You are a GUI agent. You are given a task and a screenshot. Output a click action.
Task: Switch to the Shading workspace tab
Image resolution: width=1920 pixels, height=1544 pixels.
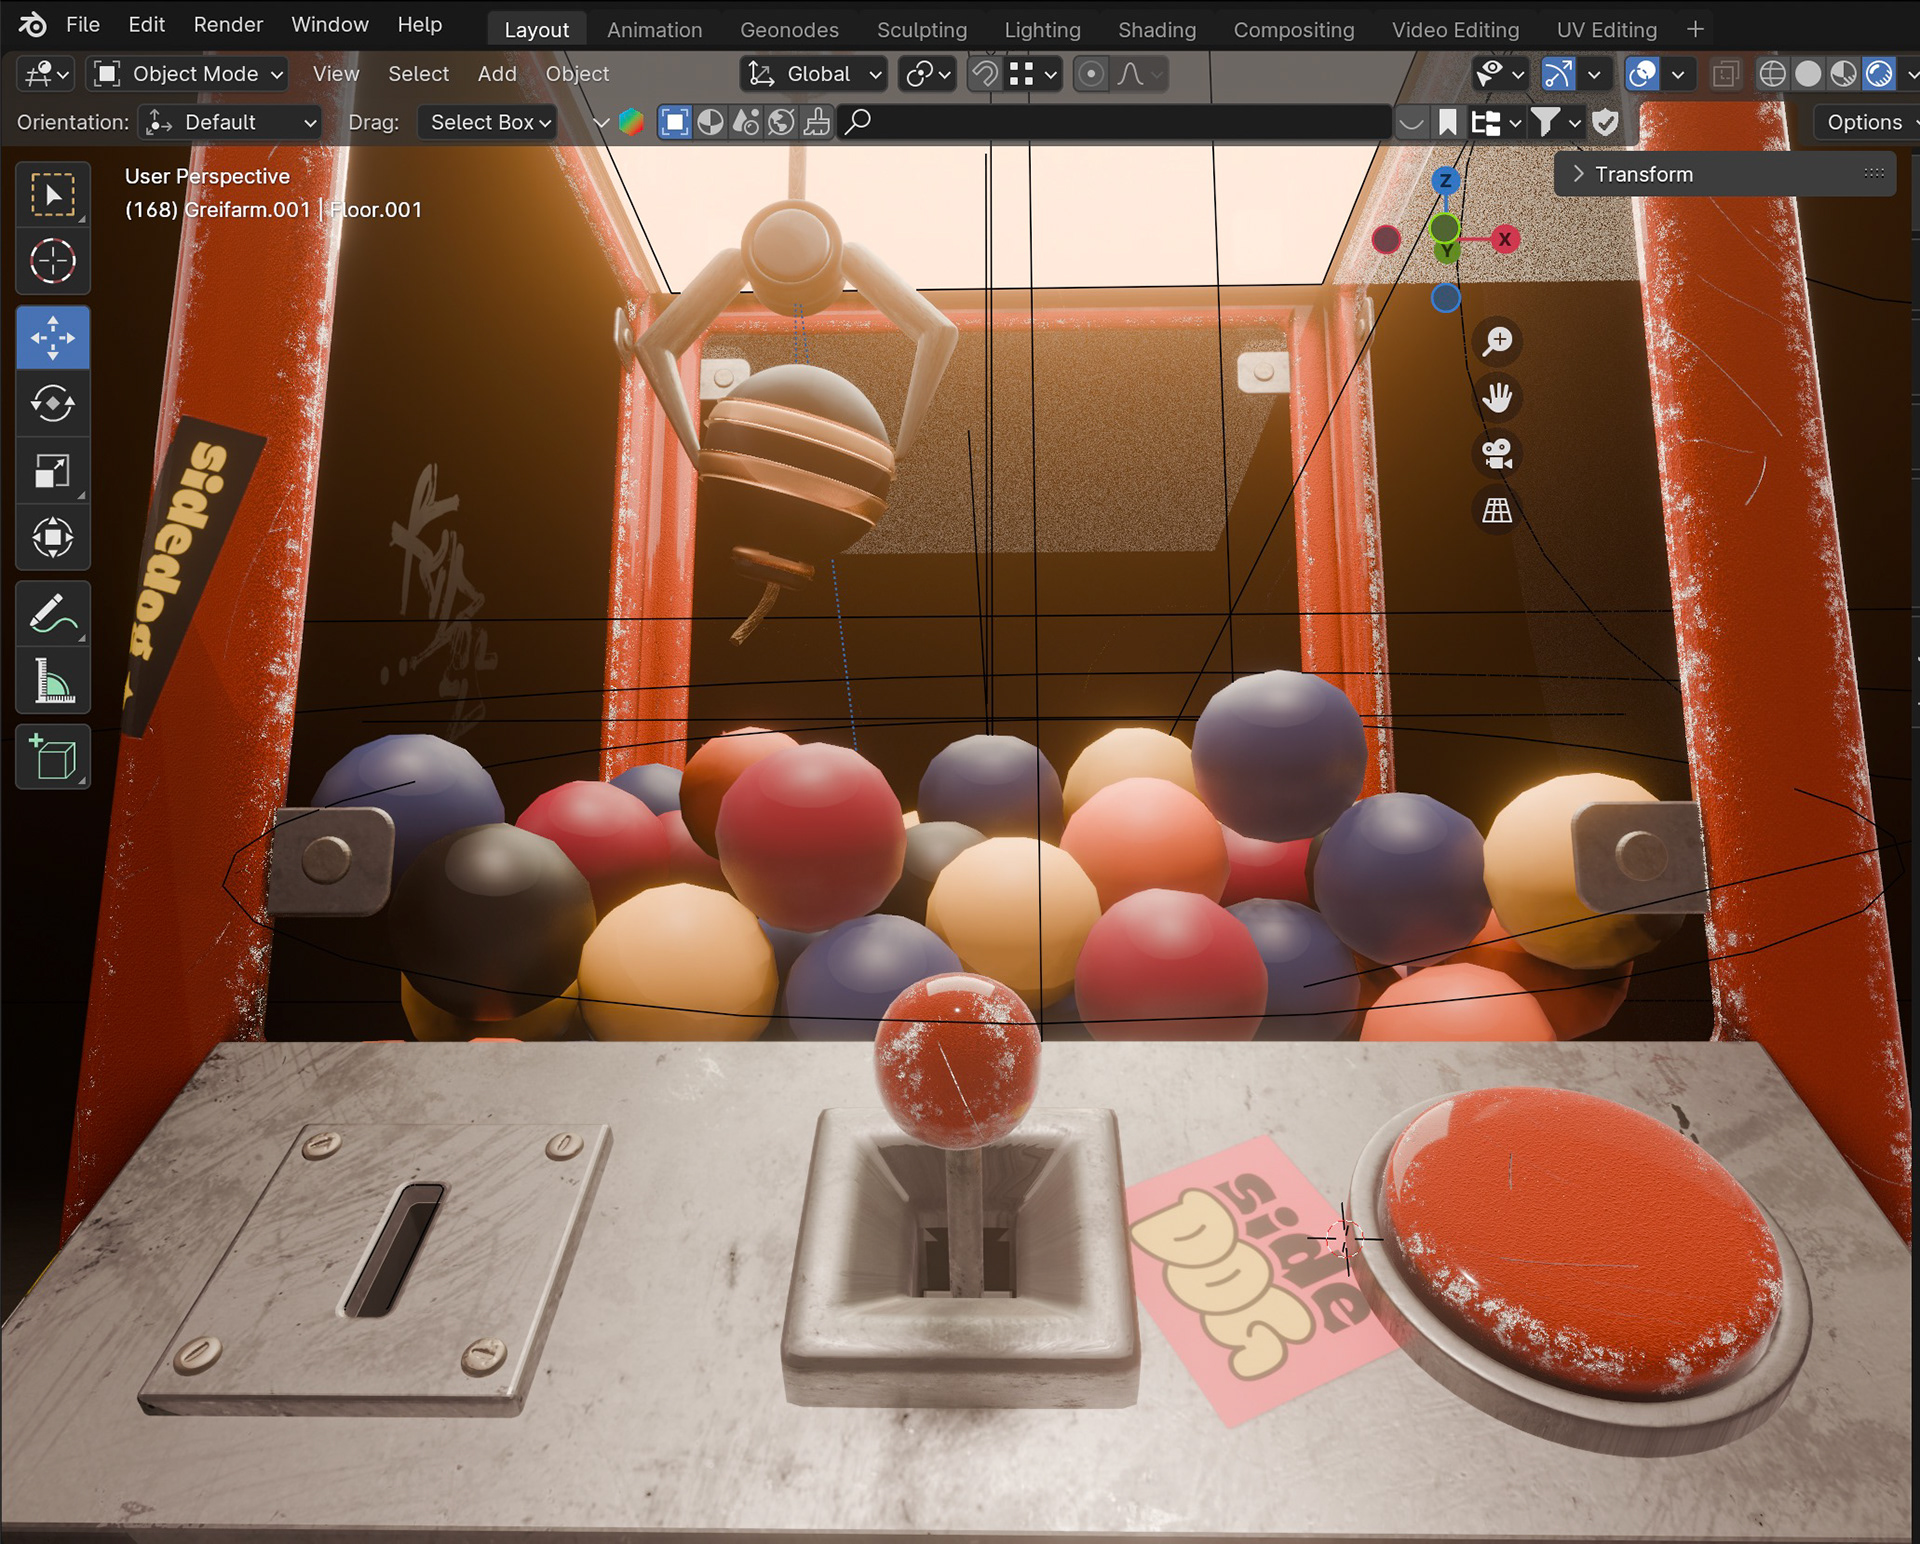(1156, 30)
